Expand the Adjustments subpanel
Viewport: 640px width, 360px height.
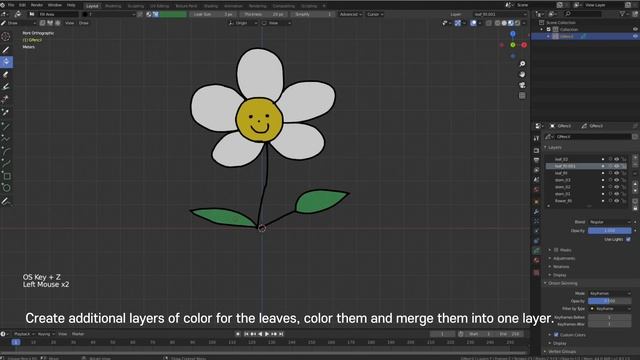[x=564, y=258]
